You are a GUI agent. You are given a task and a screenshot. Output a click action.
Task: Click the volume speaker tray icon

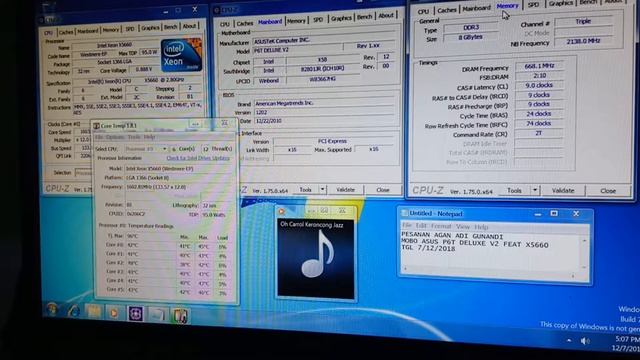586,341
